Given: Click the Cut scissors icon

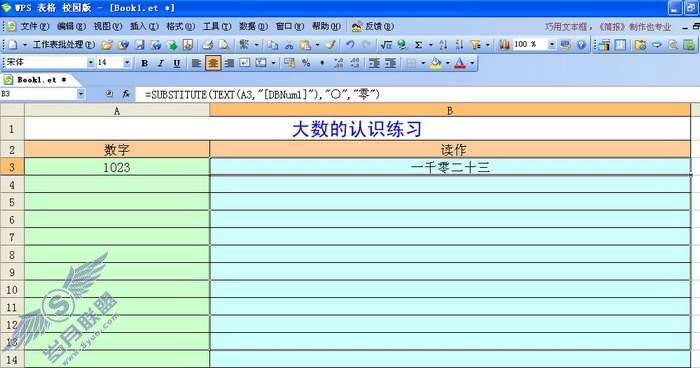Looking at the screenshot, I should click(x=289, y=45).
